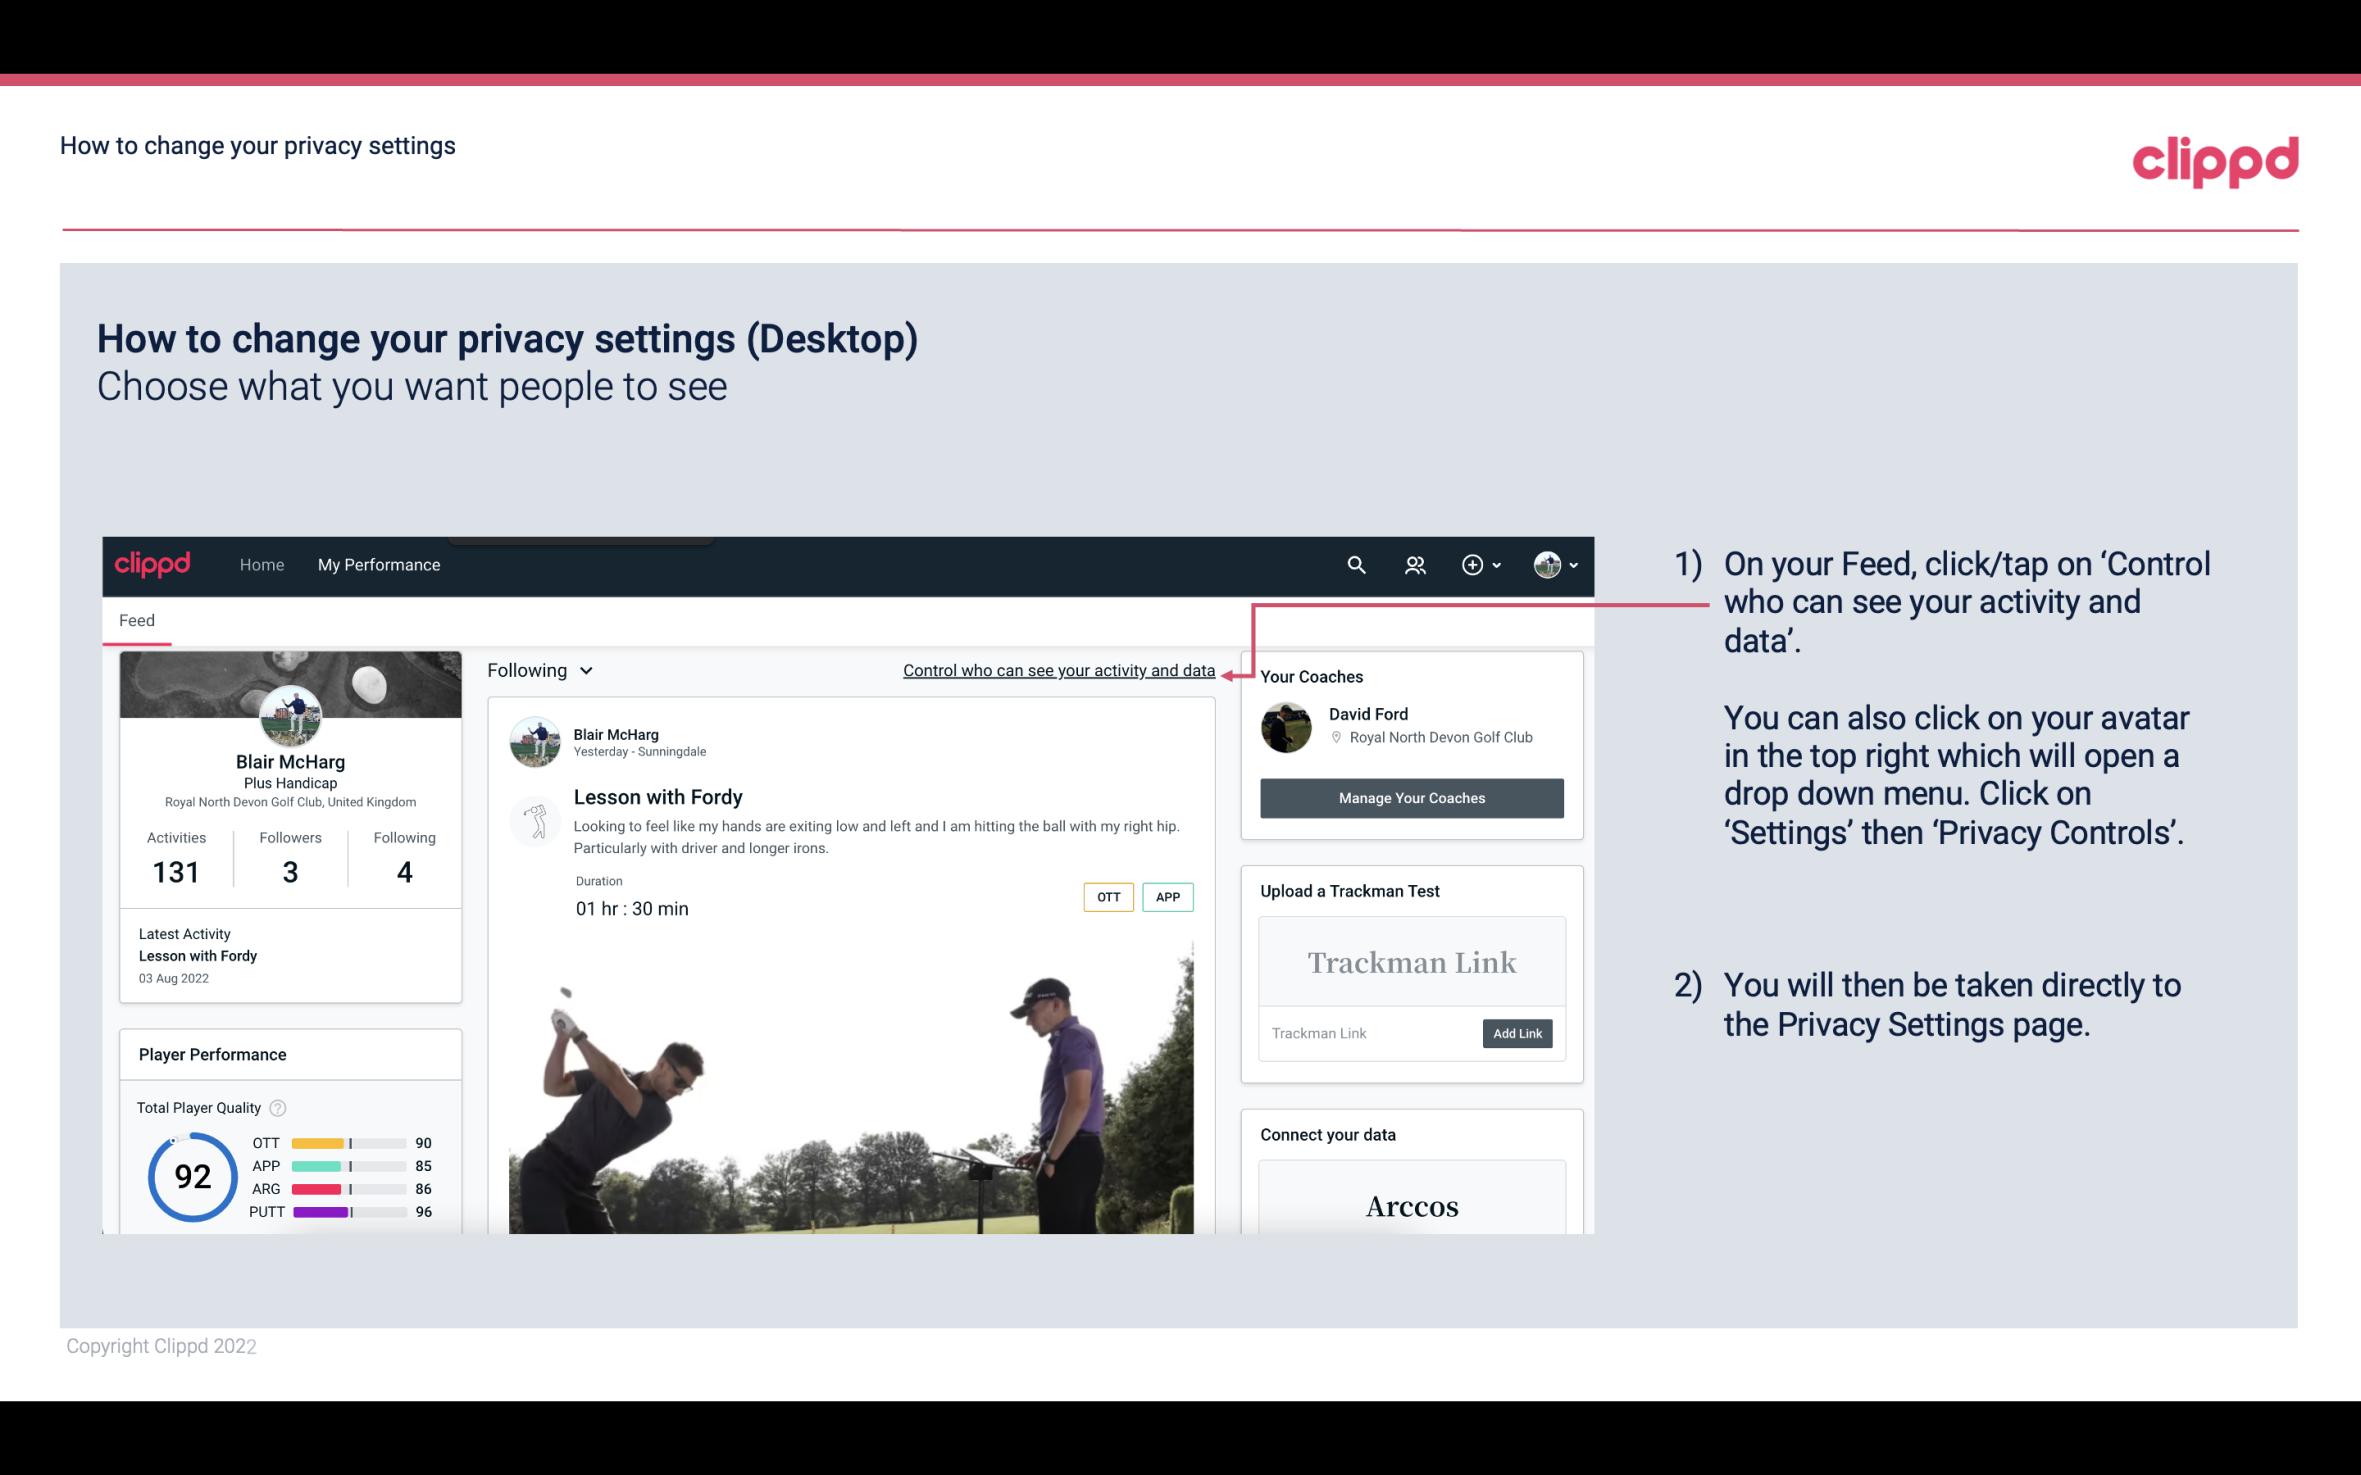Click 'Control who can see your activity and data' link
This screenshot has width=2361, height=1475.
click(x=1057, y=670)
